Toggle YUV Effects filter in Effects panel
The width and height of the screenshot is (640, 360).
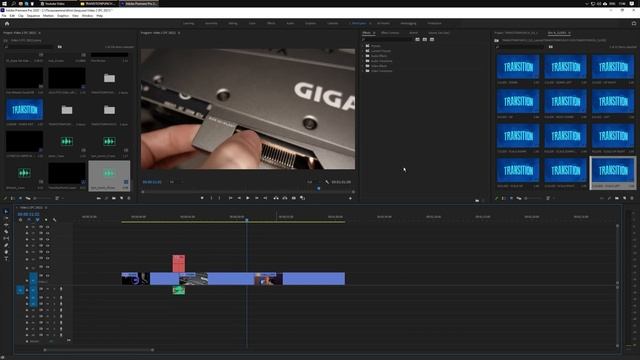(x=432, y=40)
